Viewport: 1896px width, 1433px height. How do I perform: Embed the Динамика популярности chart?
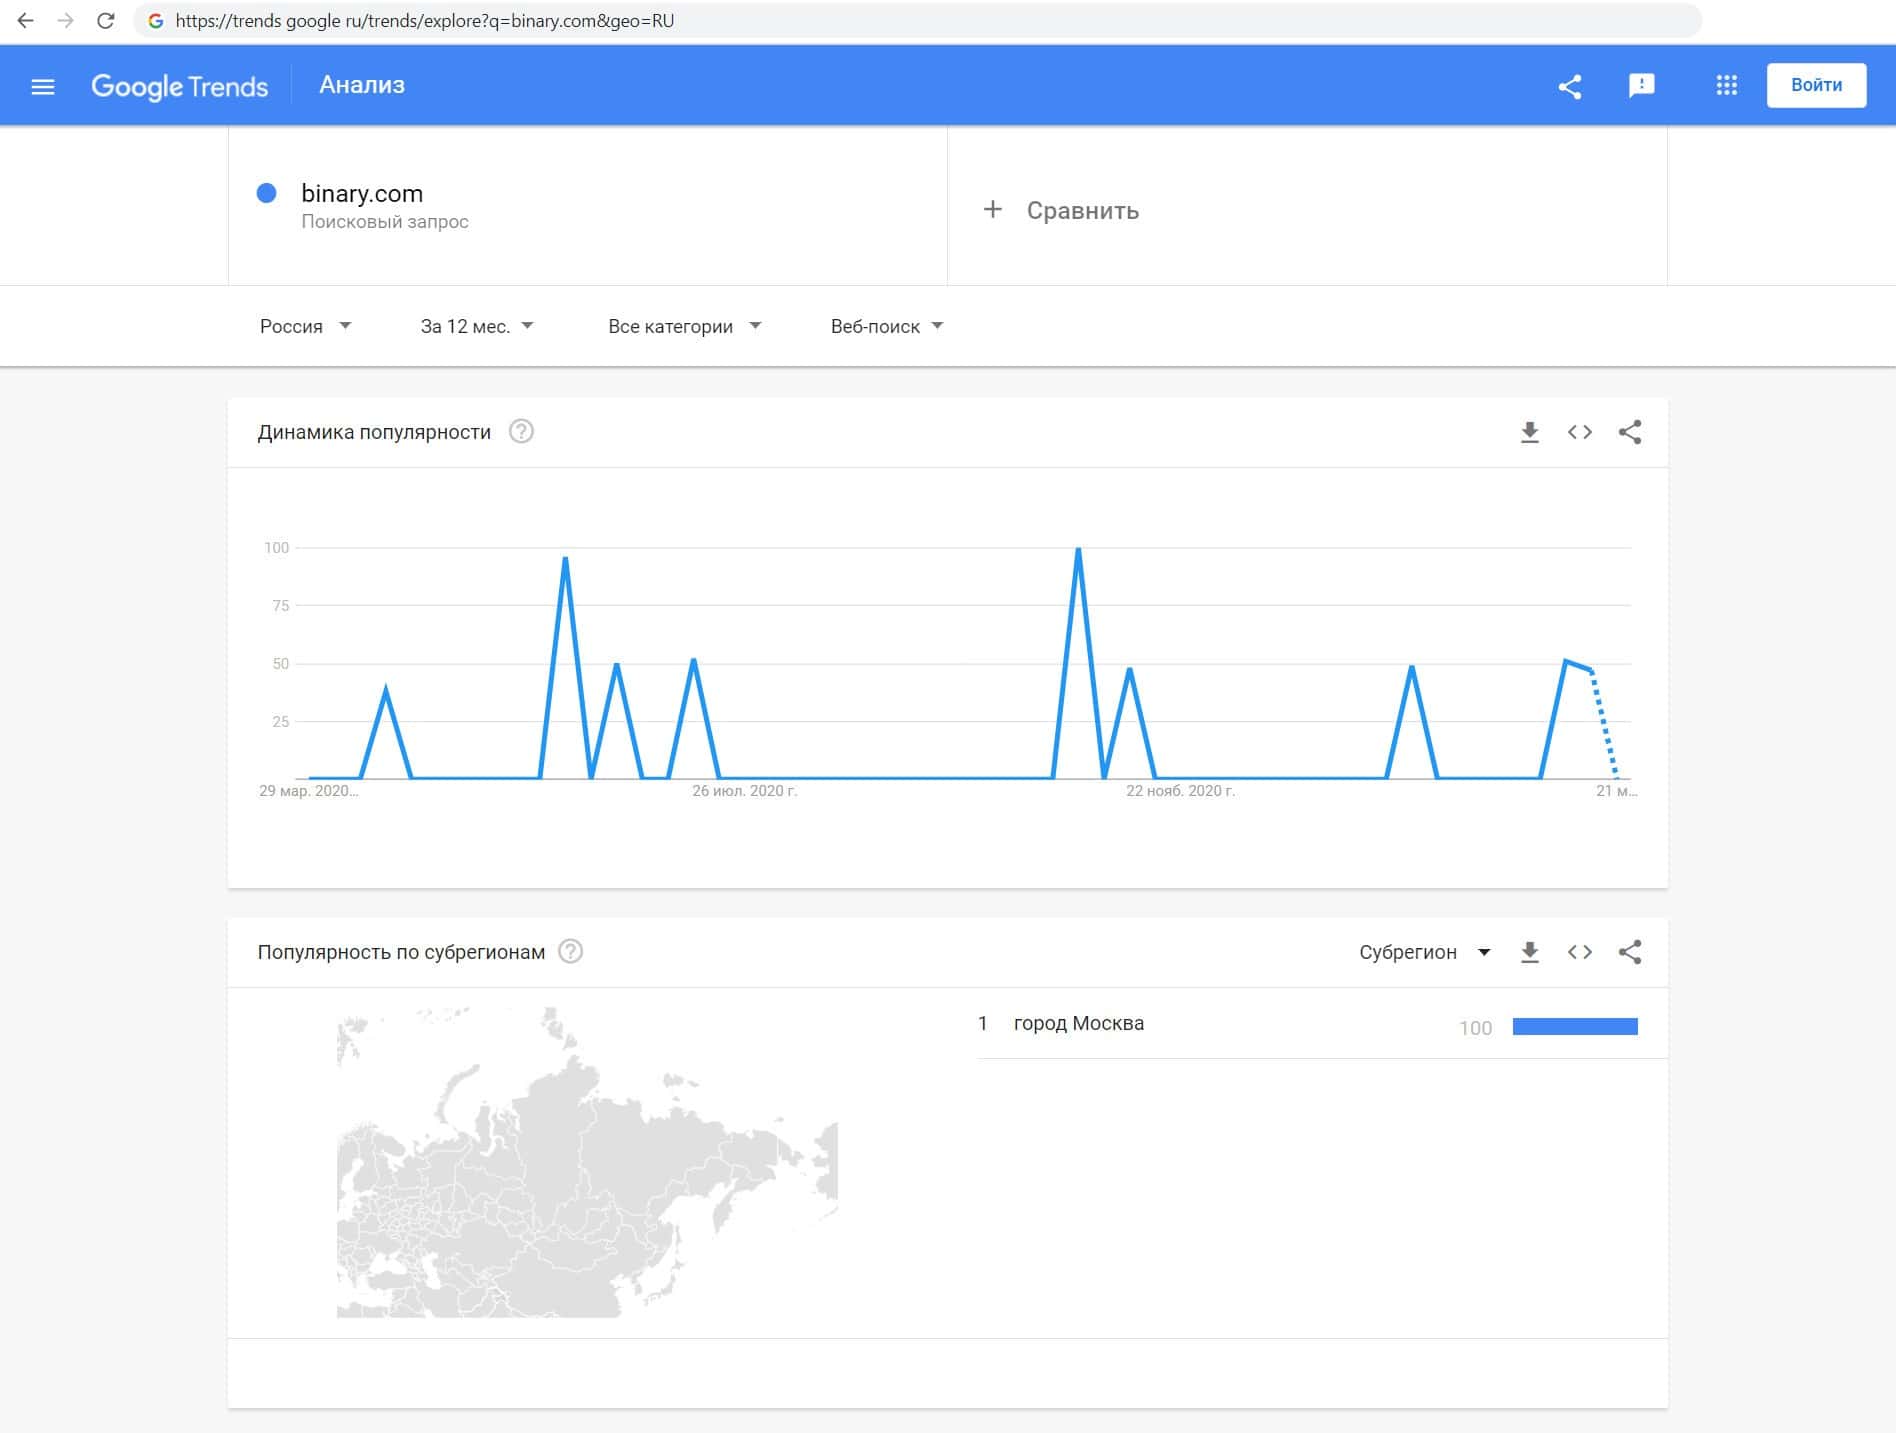pyautogui.click(x=1580, y=432)
